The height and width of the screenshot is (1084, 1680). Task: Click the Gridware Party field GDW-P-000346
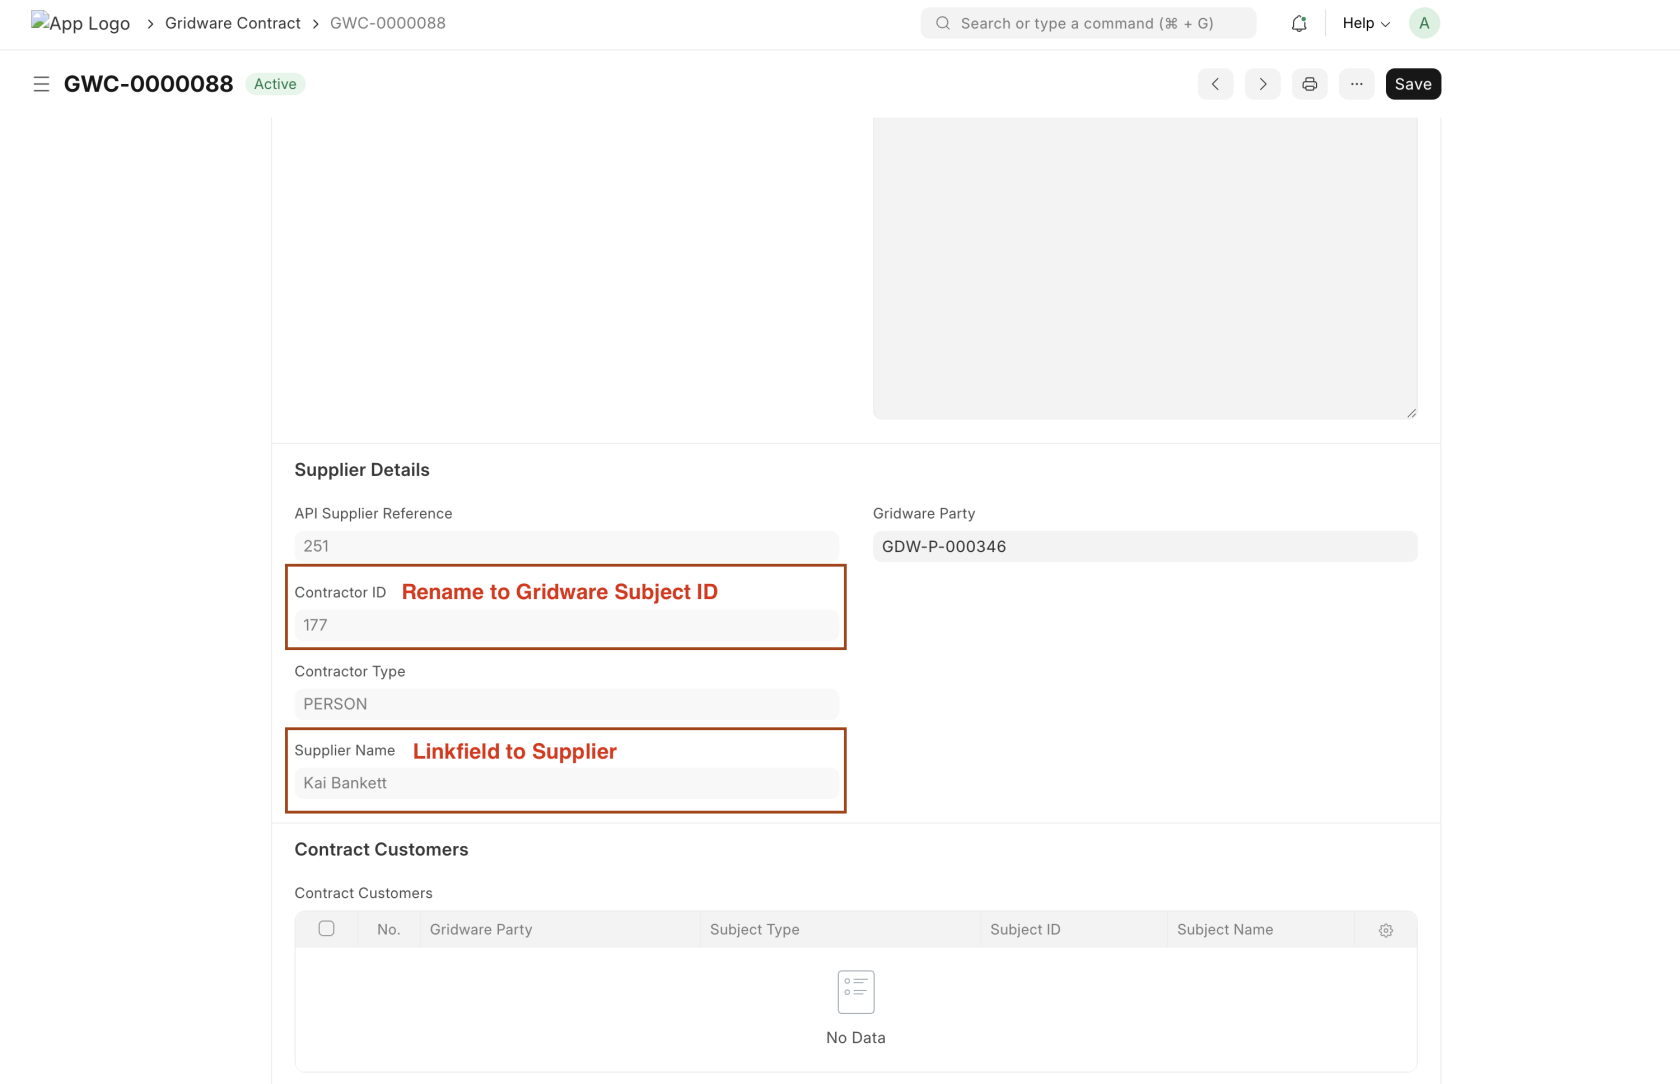pyautogui.click(x=1145, y=546)
